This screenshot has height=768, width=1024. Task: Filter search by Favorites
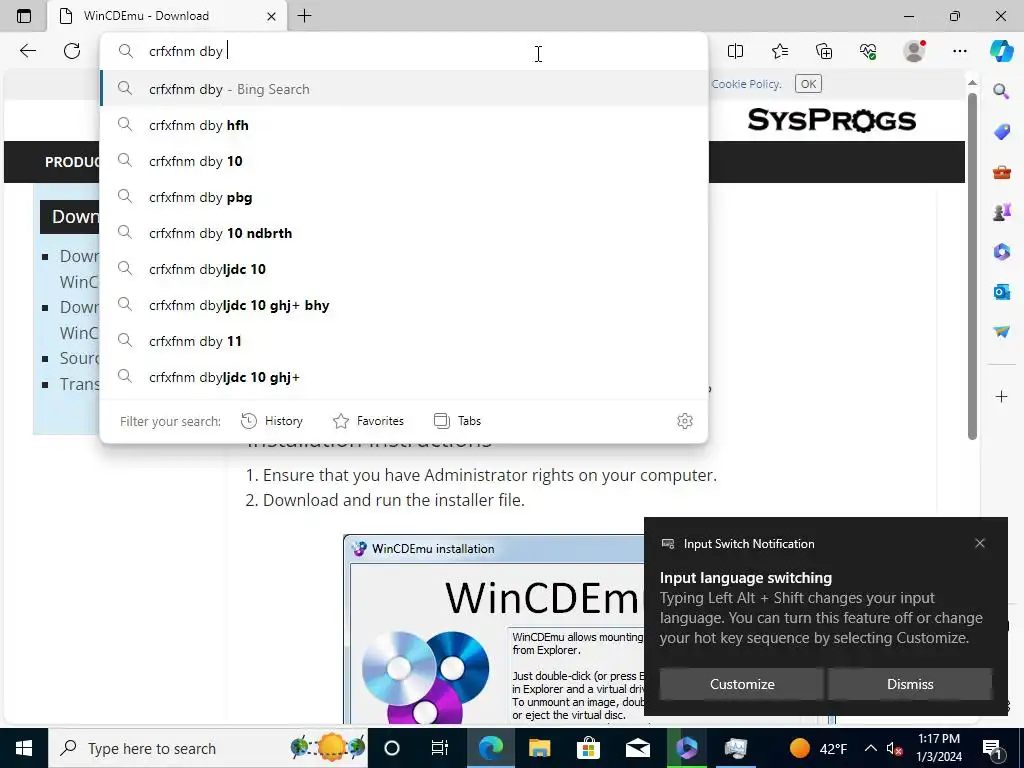(x=368, y=421)
